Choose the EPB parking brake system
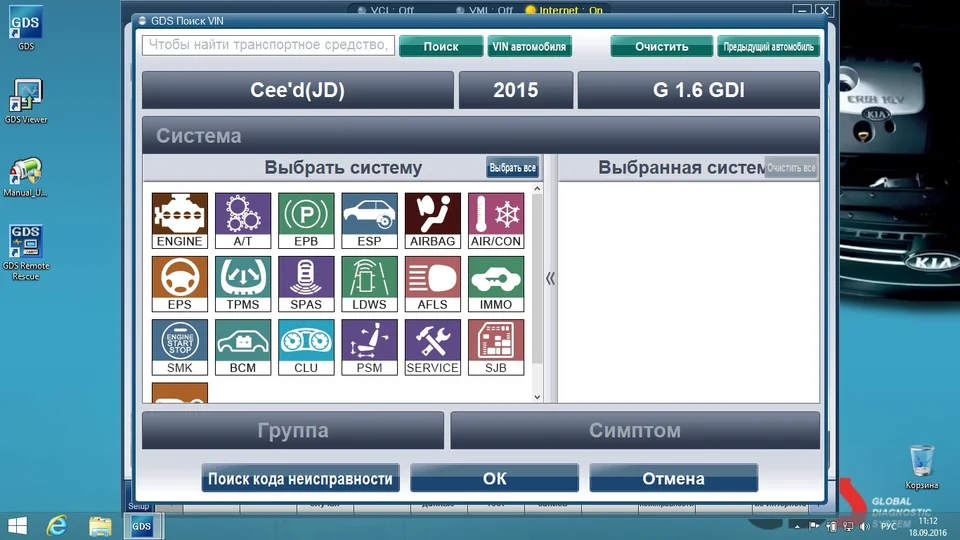The image size is (960, 540). point(306,220)
